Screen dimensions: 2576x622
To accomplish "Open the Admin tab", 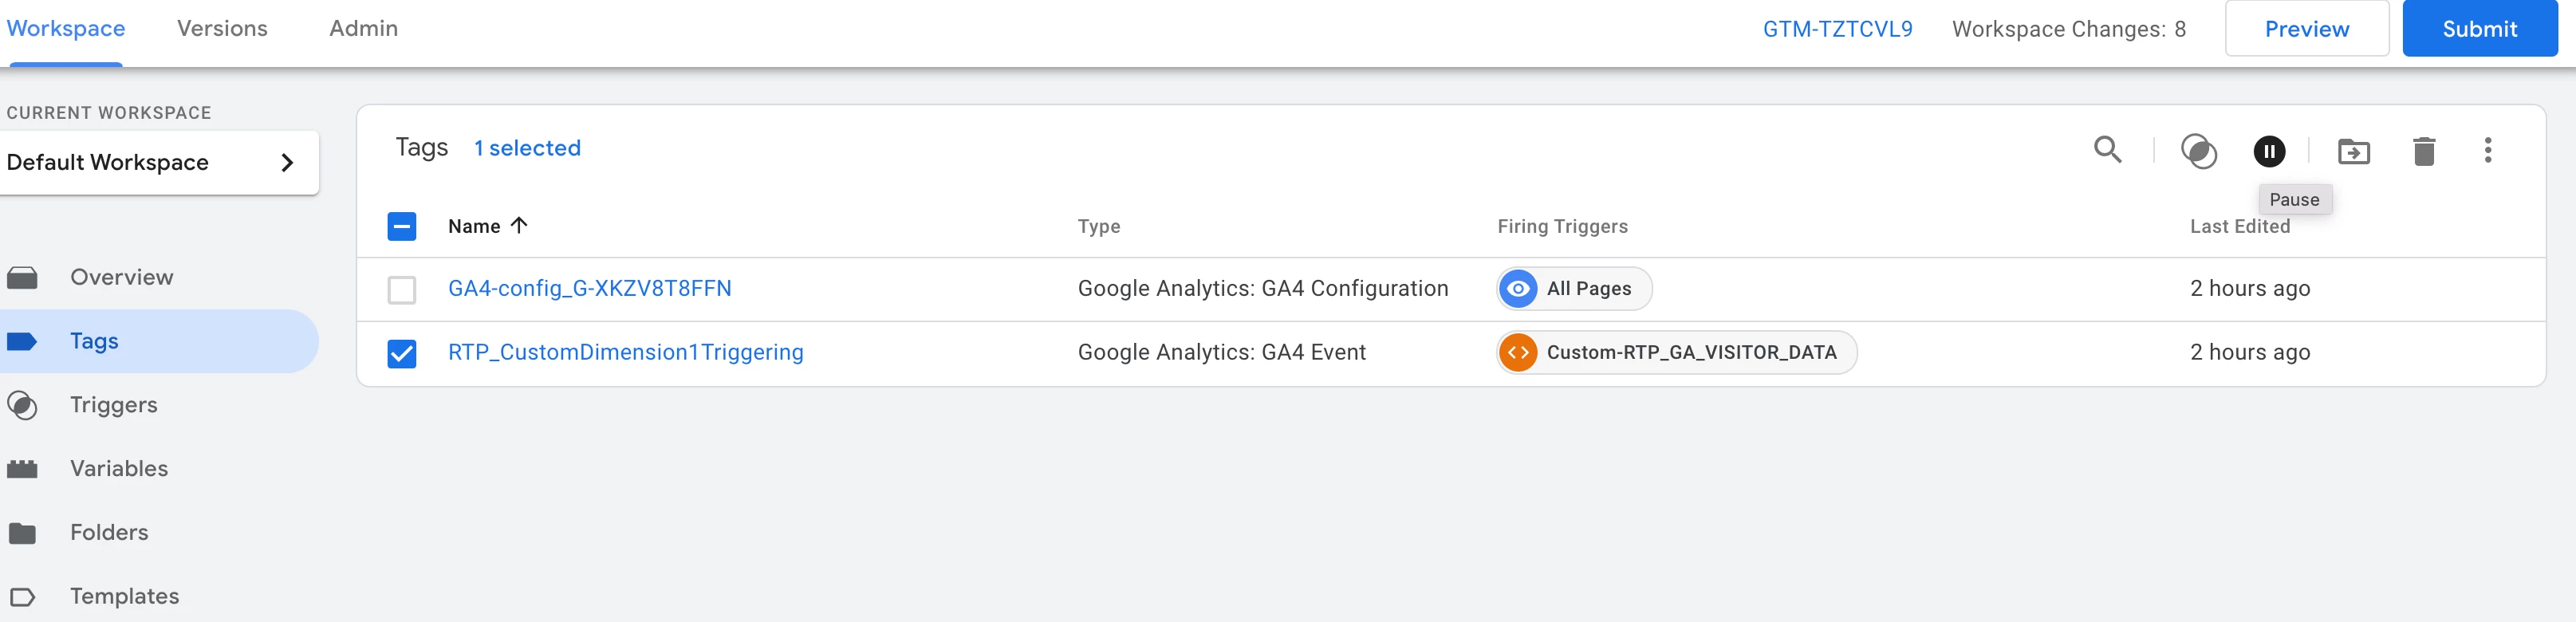I will tap(363, 28).
